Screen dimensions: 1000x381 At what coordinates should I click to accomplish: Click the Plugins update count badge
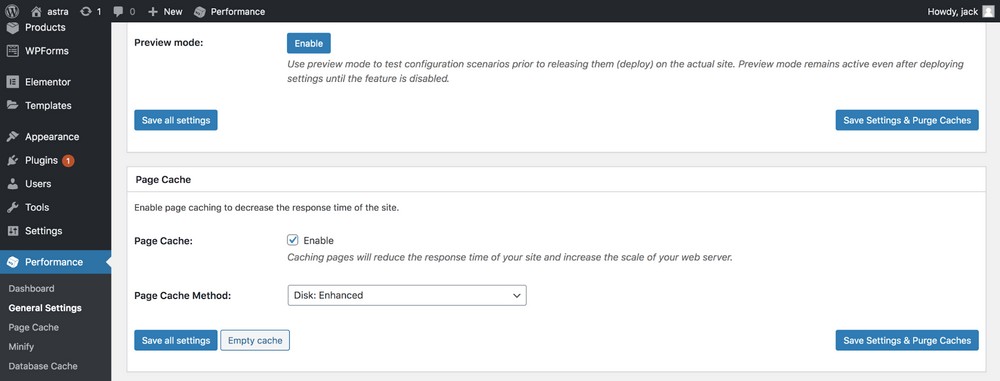tap(68, 161)
